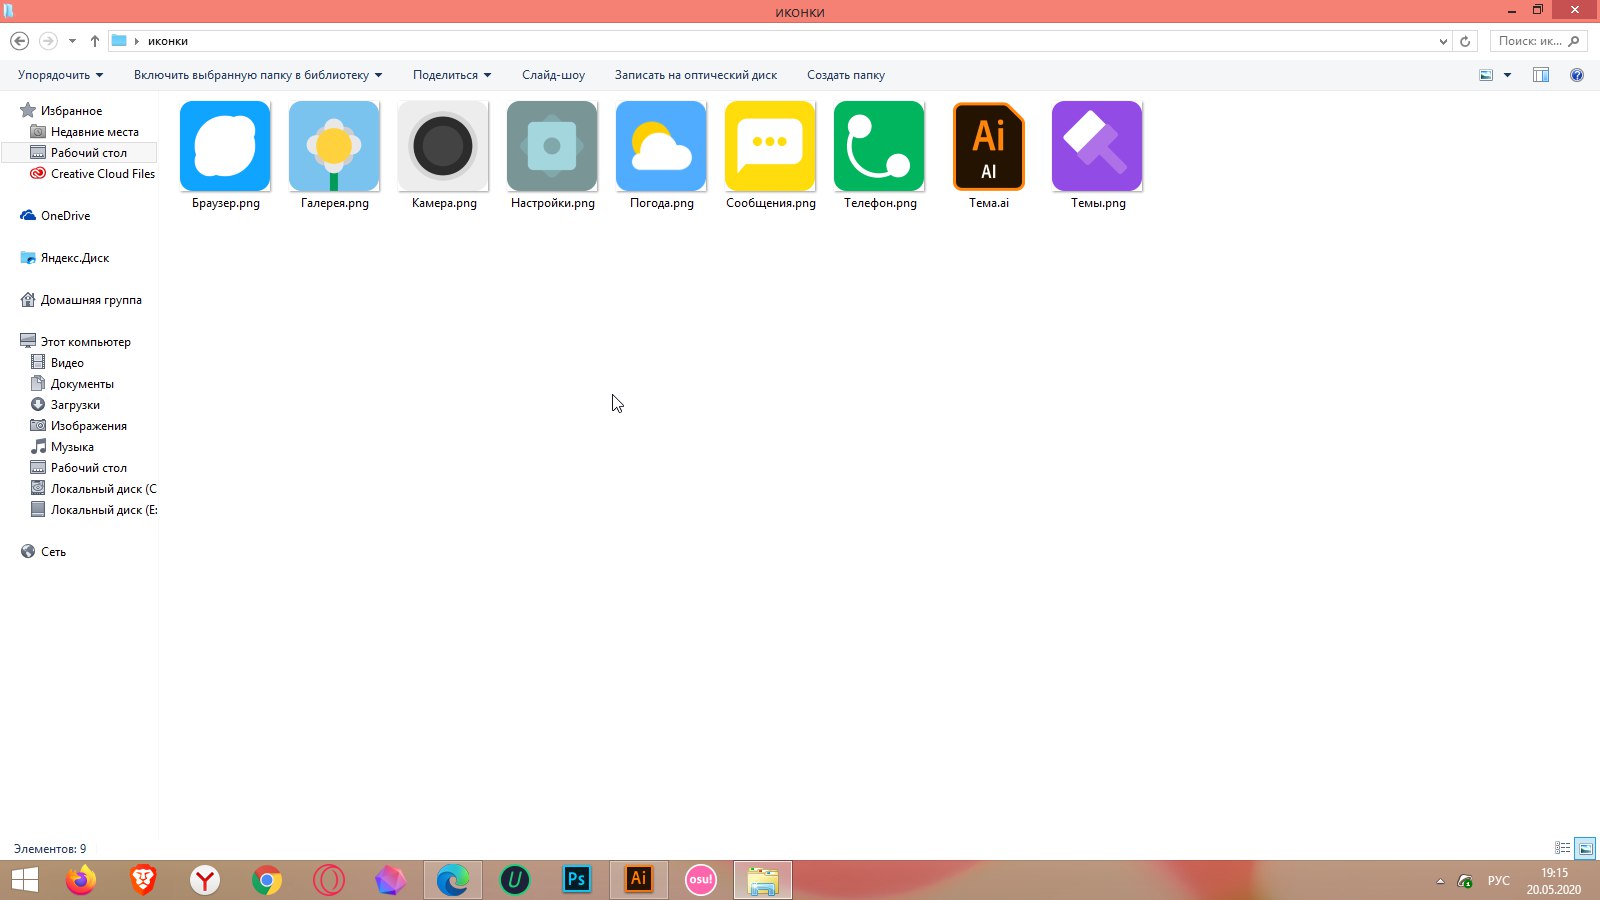Switch to large thumbnails view in status bar
This screenshot has height=900, width=1600.
[x=1585, y=848]
